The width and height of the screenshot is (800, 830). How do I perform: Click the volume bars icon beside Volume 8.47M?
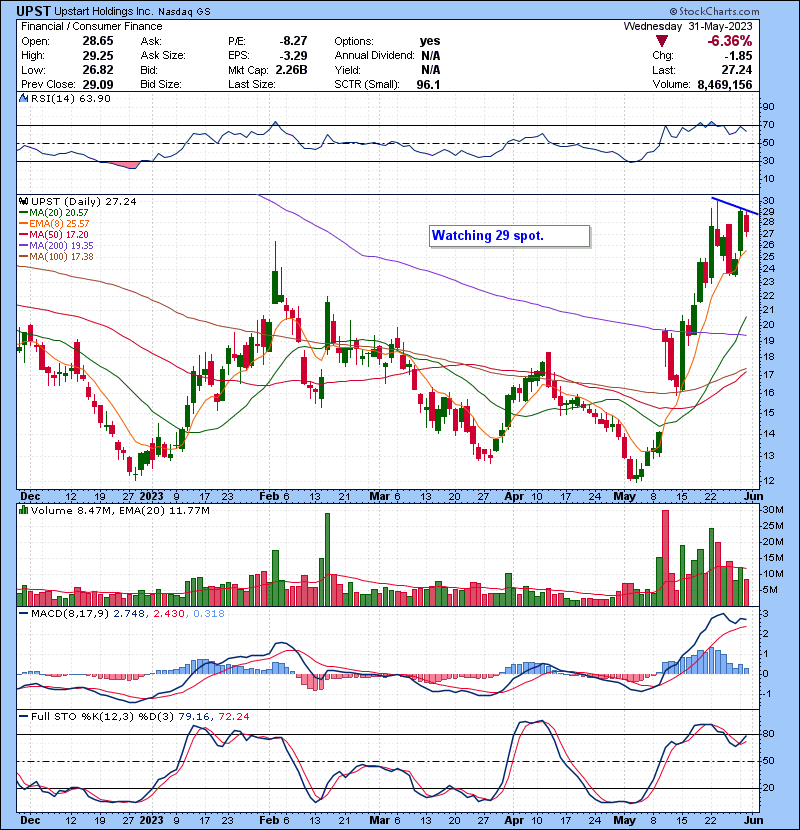tap(23, 510)
